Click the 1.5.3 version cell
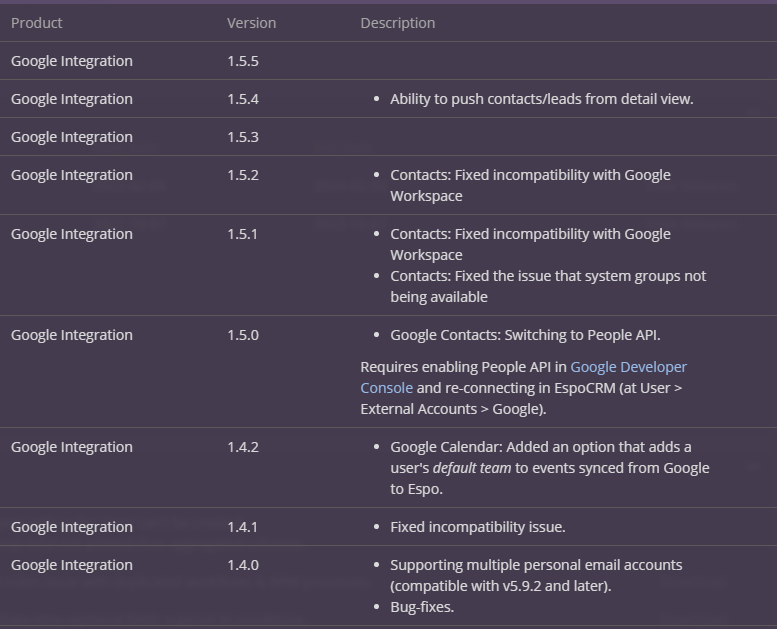This screenshot has width=777, height=629. tap(243, 137)
